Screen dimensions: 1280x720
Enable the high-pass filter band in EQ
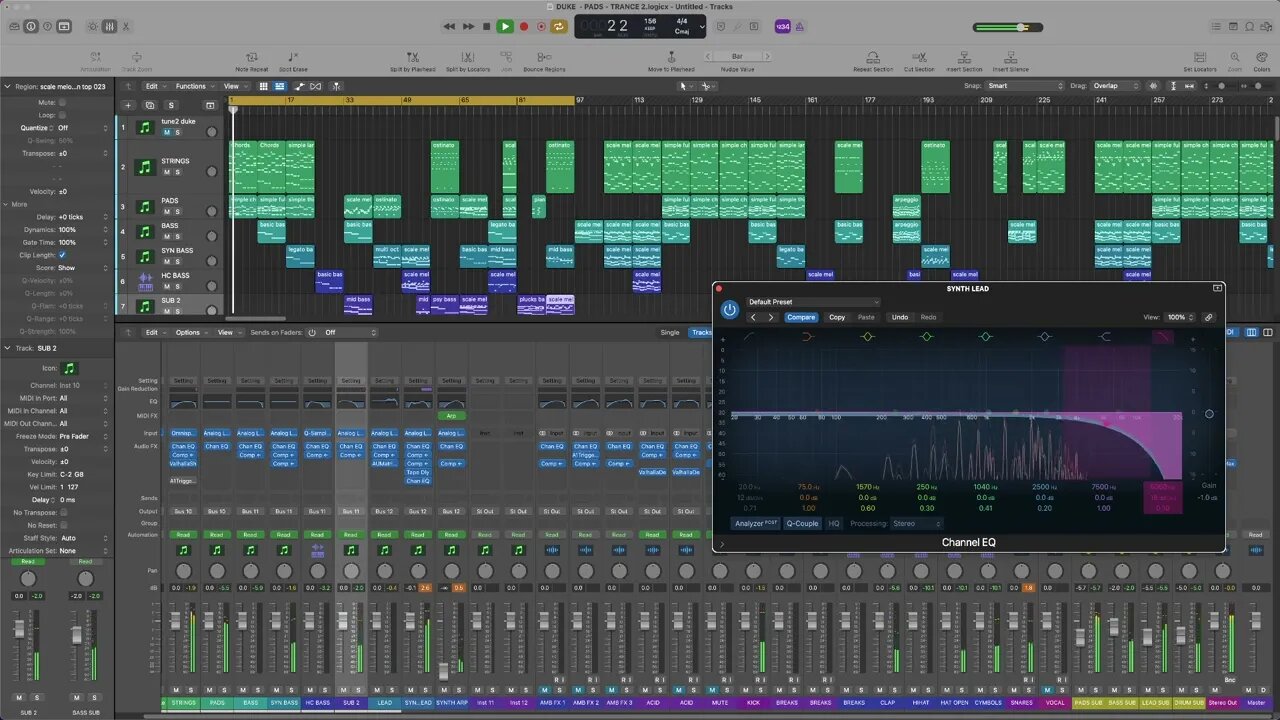748,337
